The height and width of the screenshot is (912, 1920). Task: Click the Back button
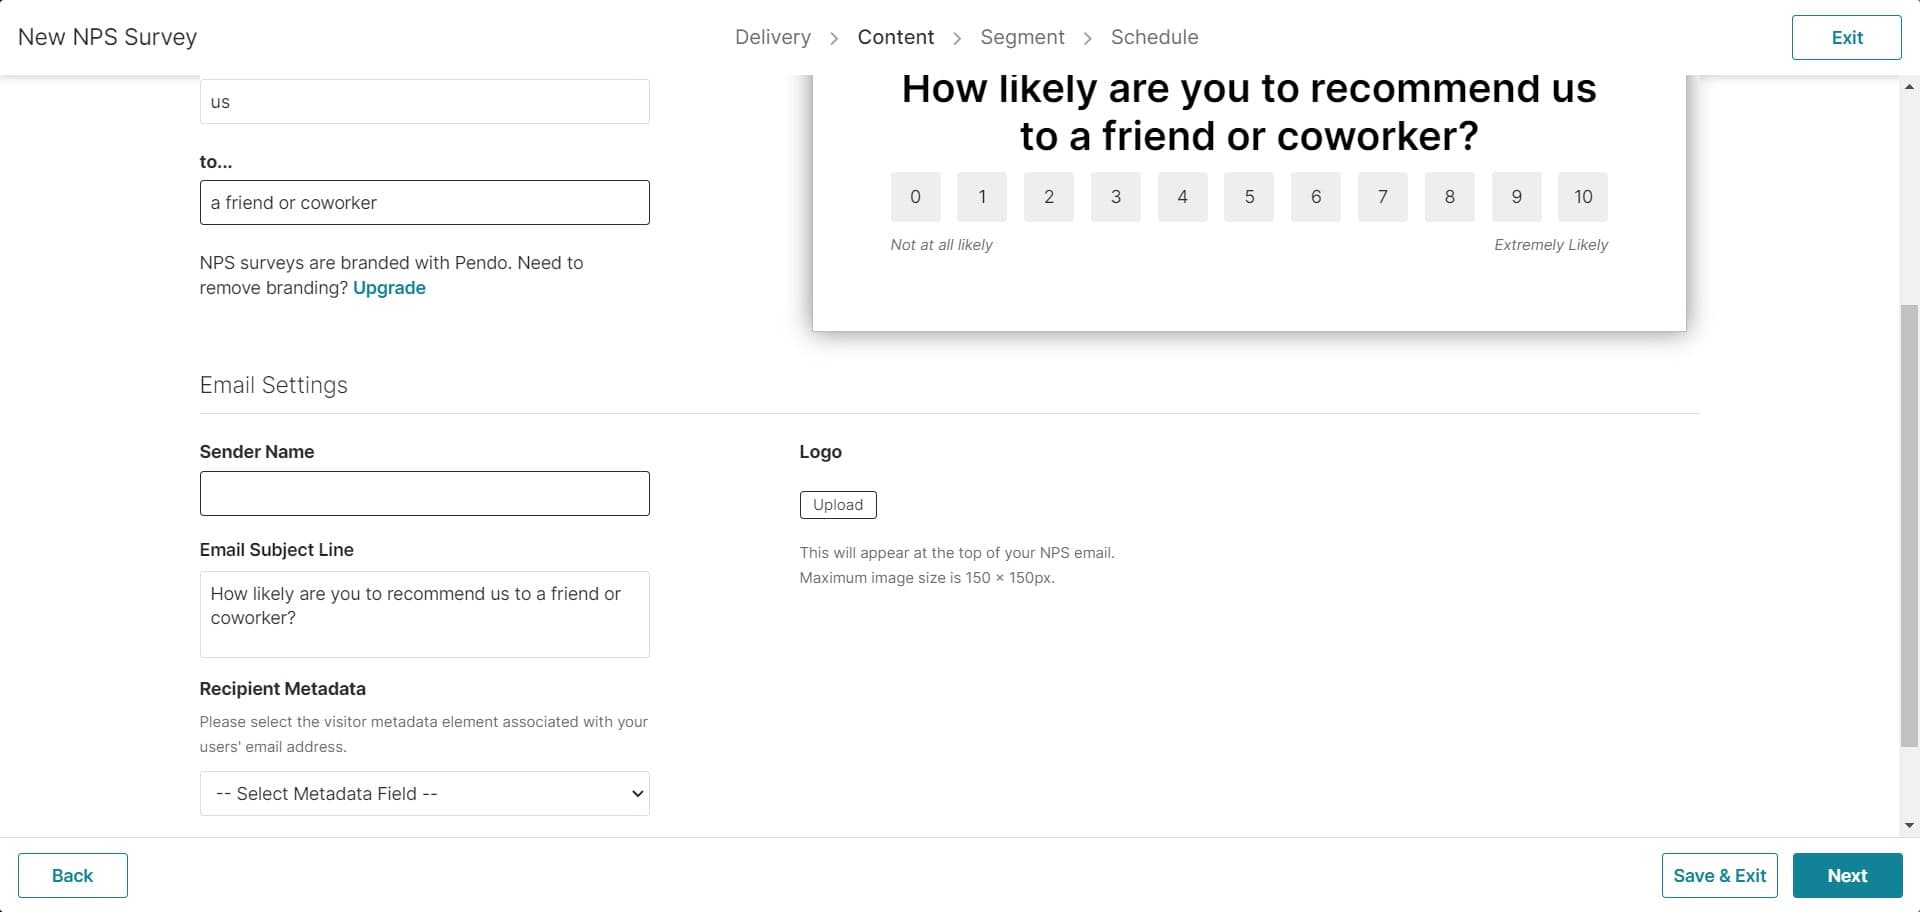pyautogui.click(x=72, y=875)
